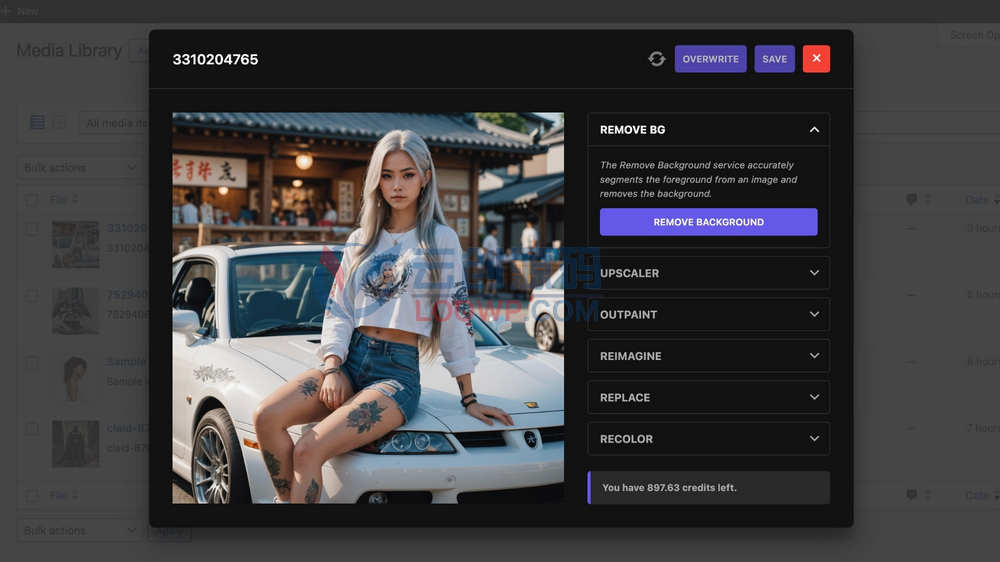1000x562 pixels.
Task: Open Screen Options in Media Library
Action: click(x=970, y=35)
